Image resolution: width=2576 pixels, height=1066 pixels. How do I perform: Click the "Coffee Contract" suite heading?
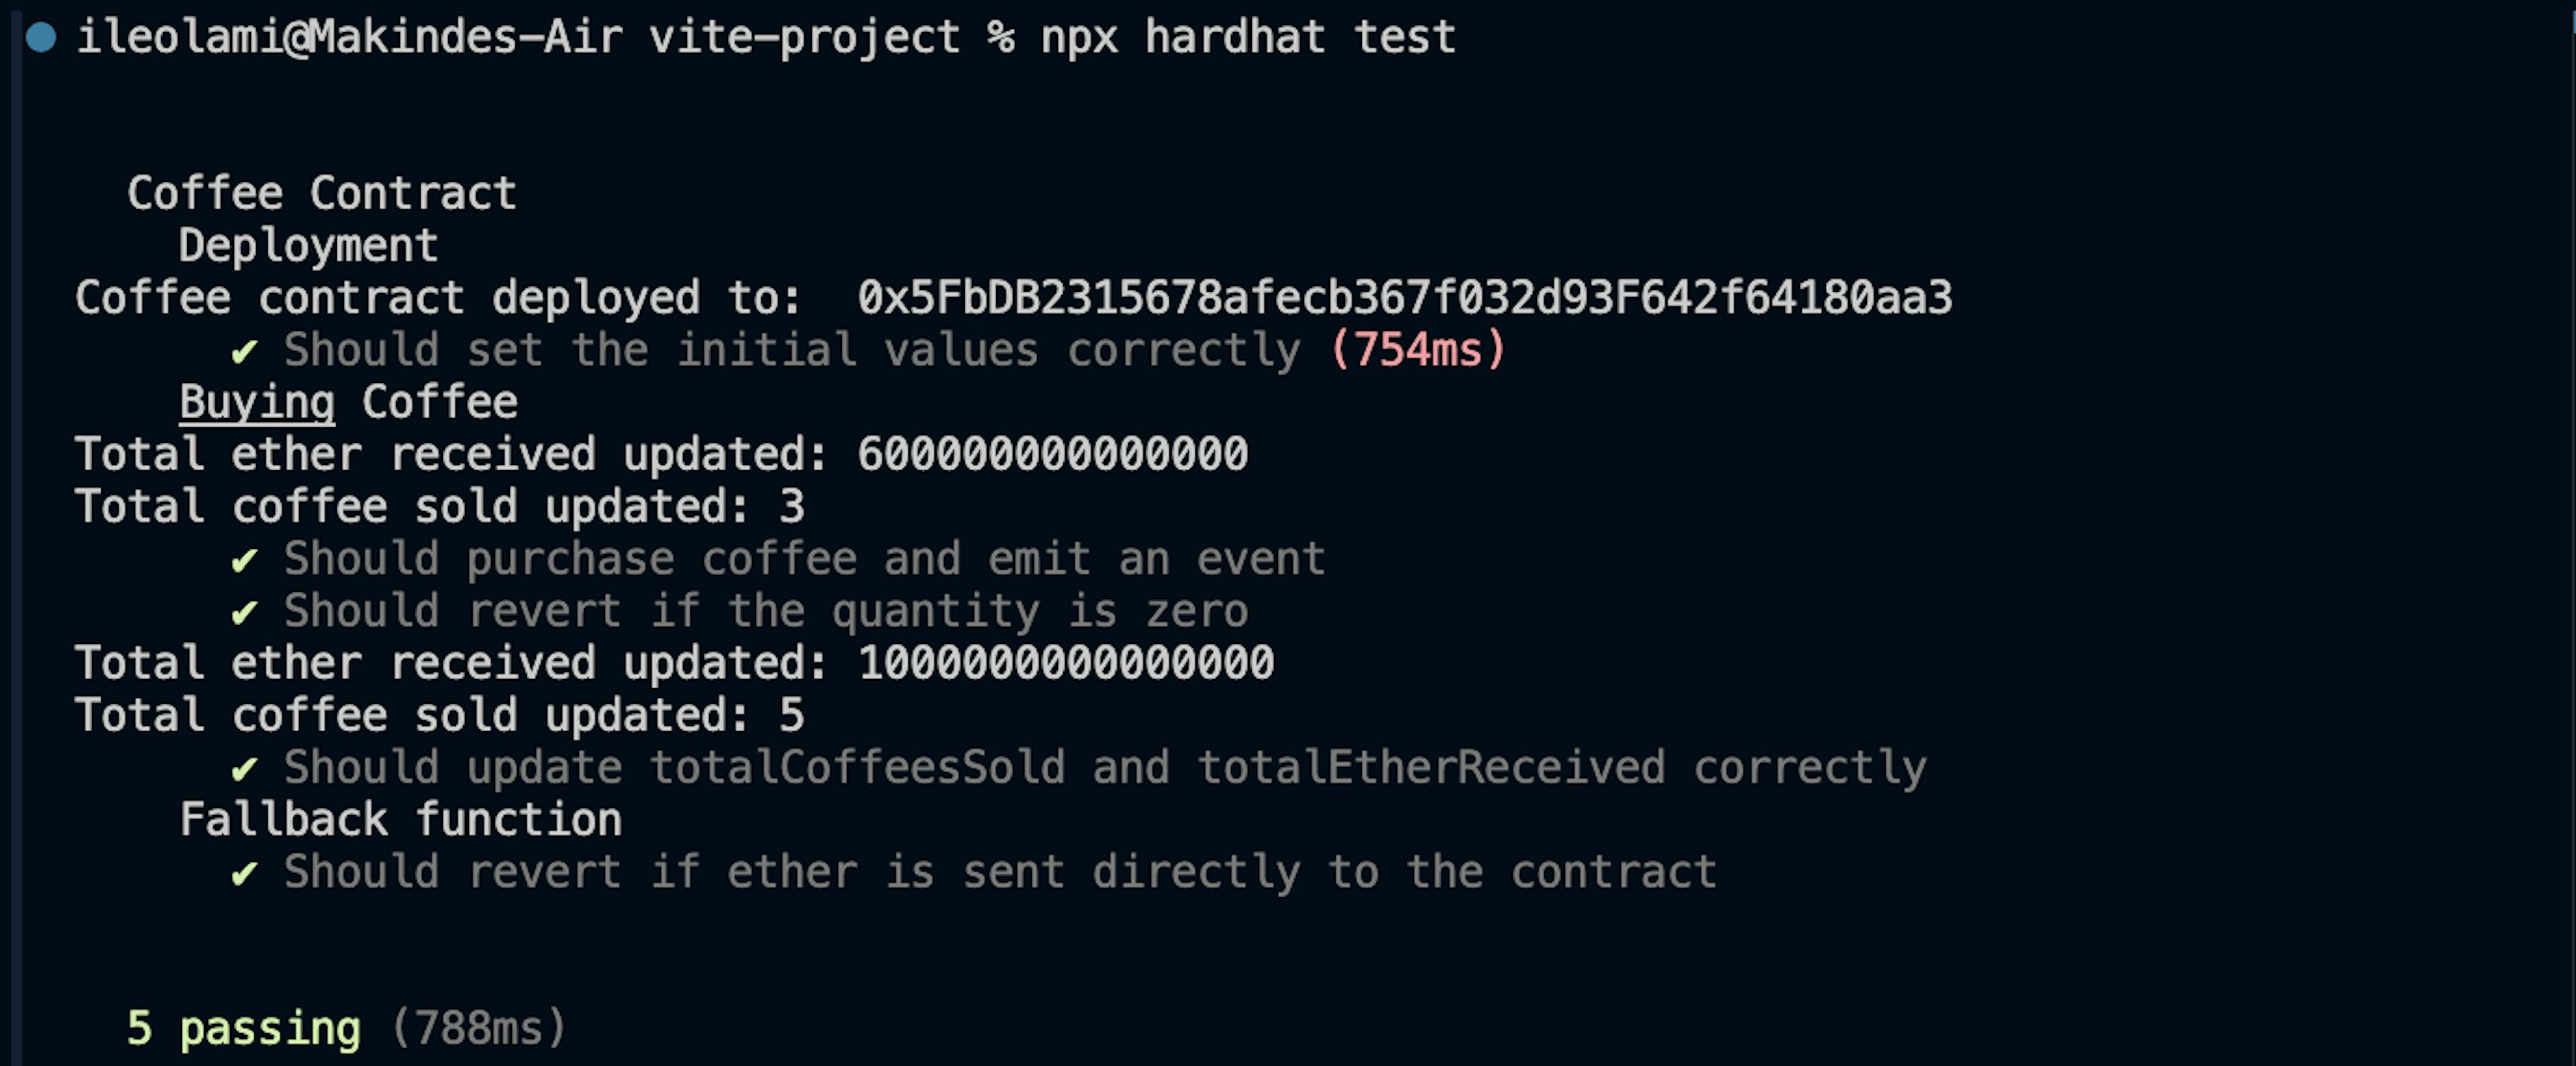(x=321, y=193)
